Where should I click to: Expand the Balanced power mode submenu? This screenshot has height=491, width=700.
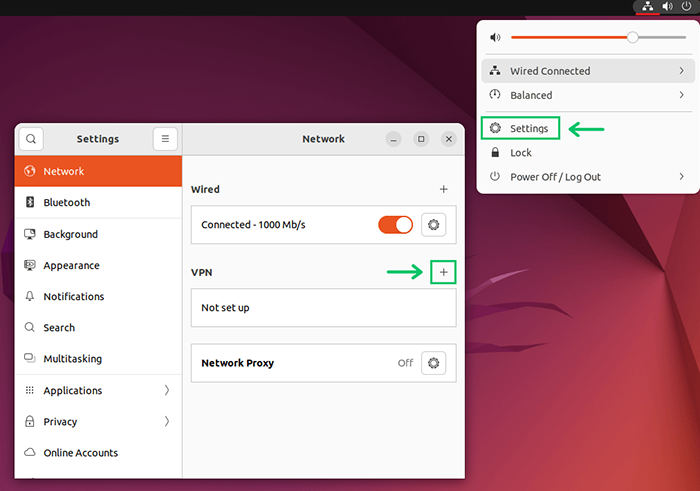click(588, 95)
